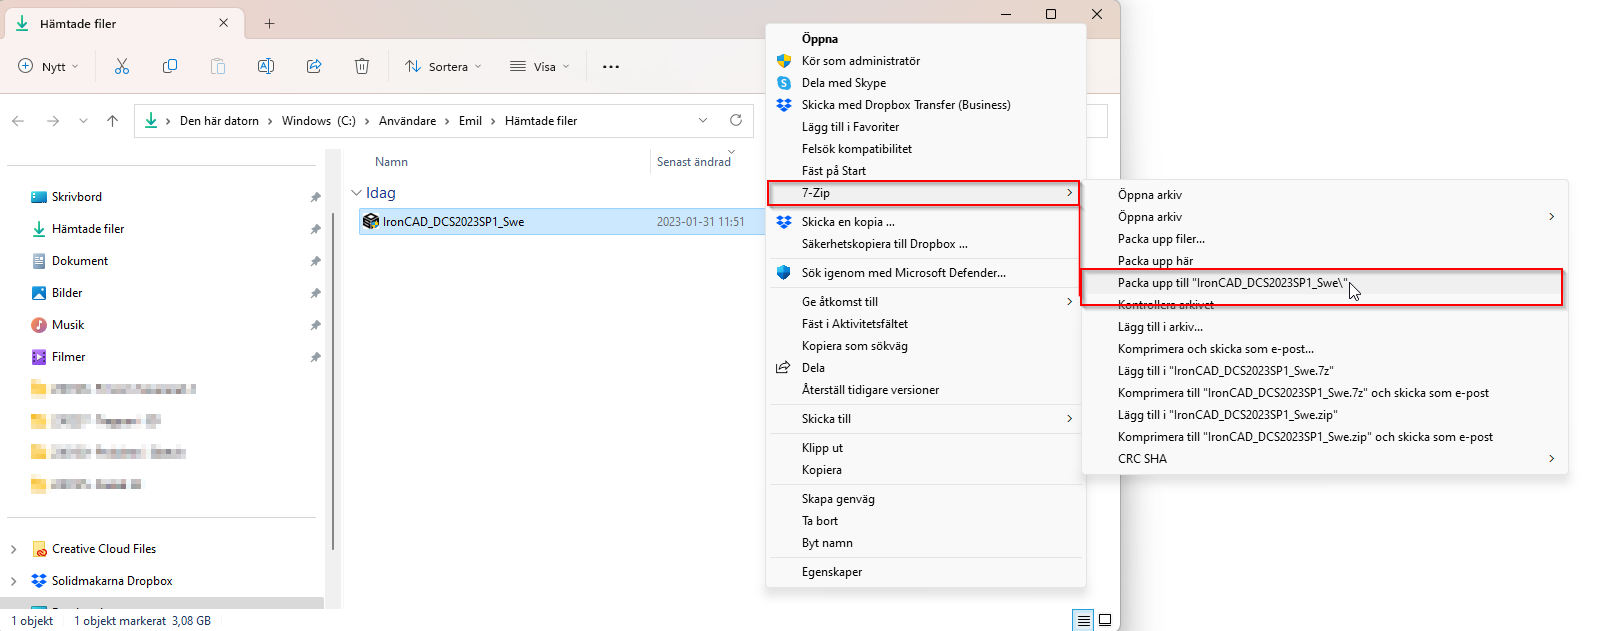The height and width of the screenshot is (631, 1615).
Task: Click the navigation pane scrollbar
Action: point(333,380)
